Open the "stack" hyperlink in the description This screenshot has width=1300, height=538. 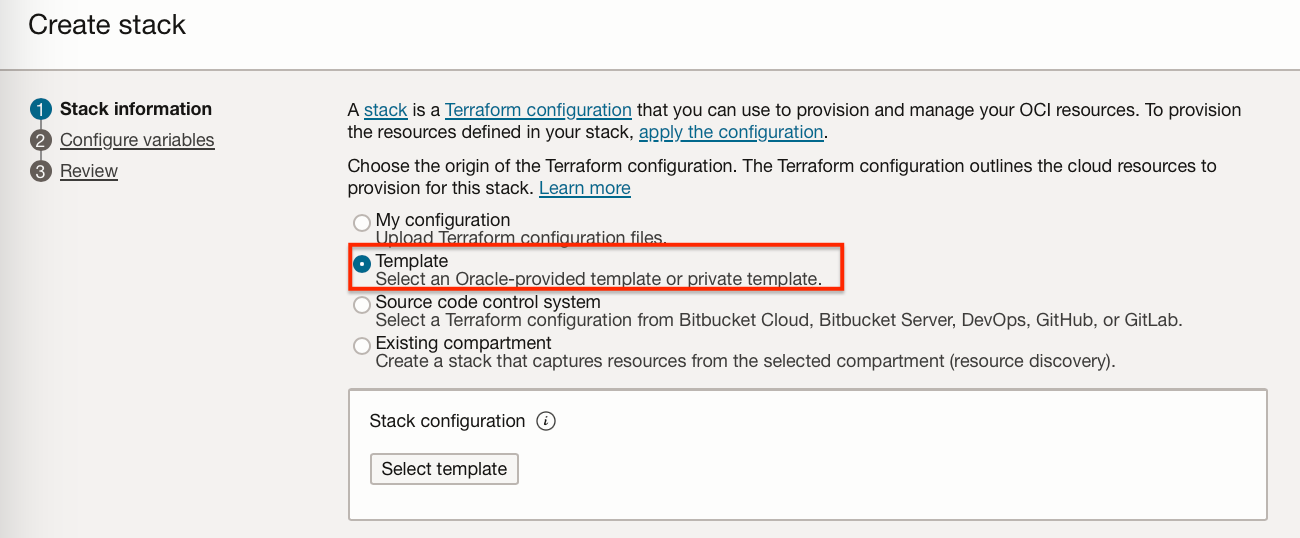tap(385, 110)
